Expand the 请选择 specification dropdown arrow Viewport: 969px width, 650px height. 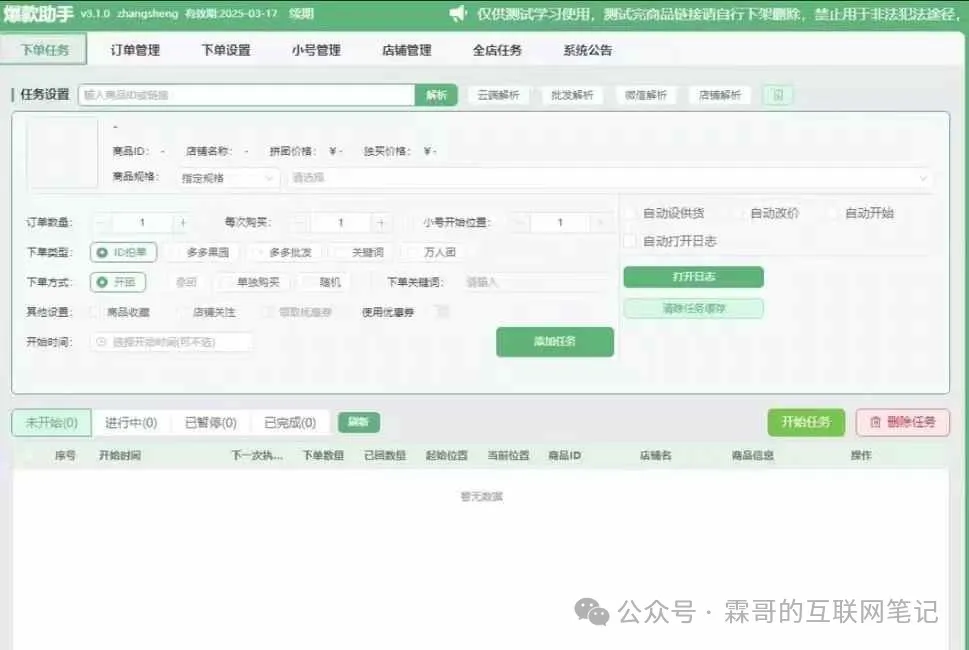click(923, 178)
